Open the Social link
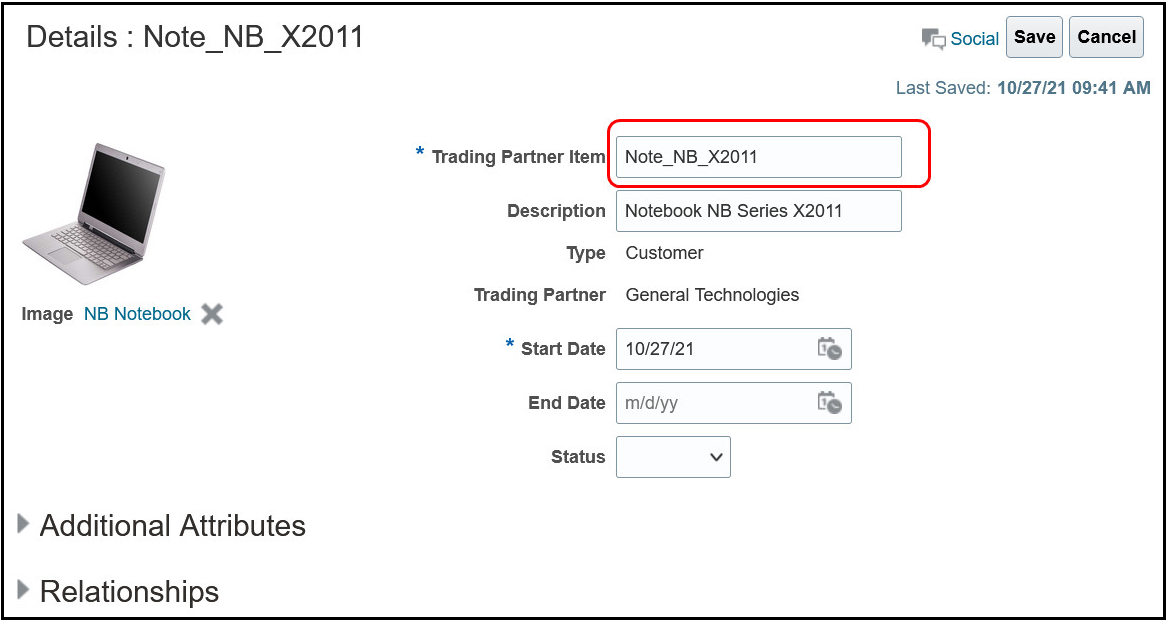1166x621 pixels. (x=975, y=39)
